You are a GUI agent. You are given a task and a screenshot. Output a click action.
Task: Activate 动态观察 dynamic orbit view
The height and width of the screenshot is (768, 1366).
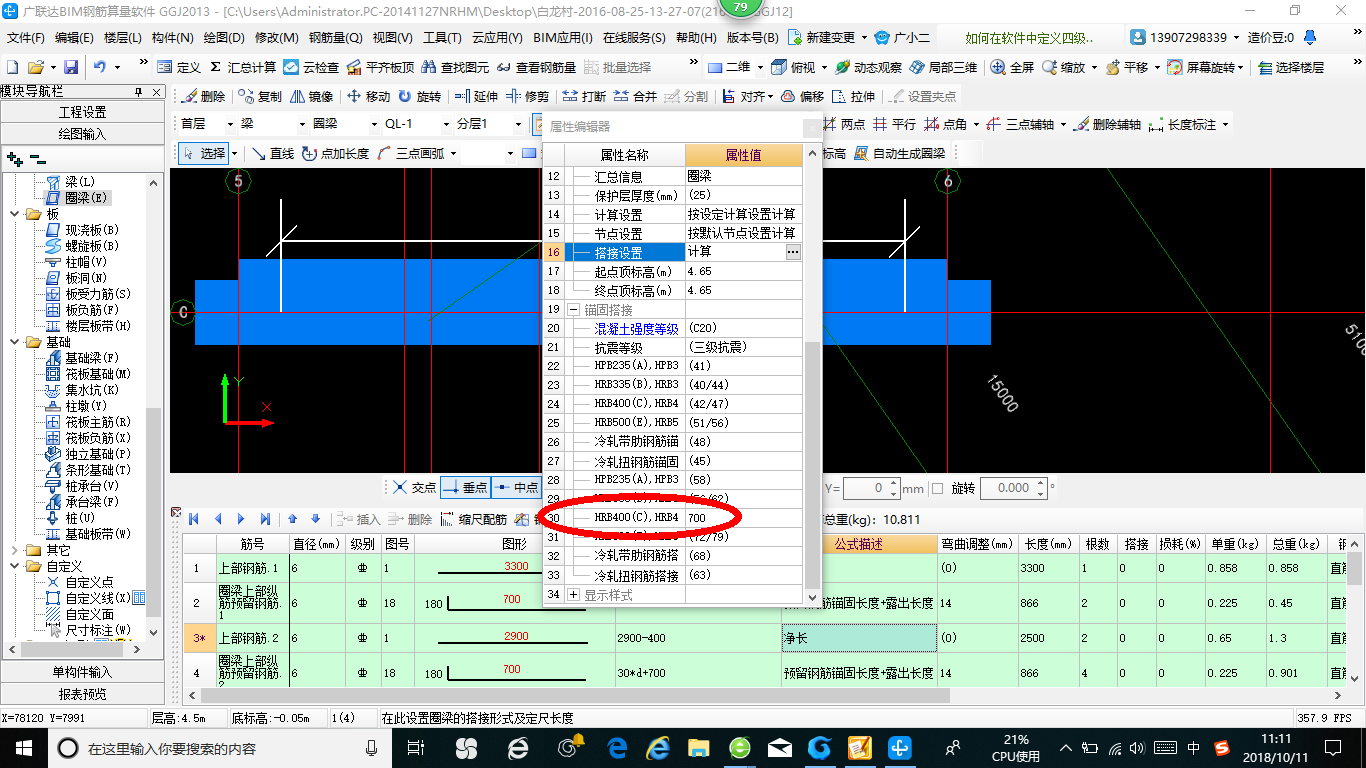[x=868, y=67]
